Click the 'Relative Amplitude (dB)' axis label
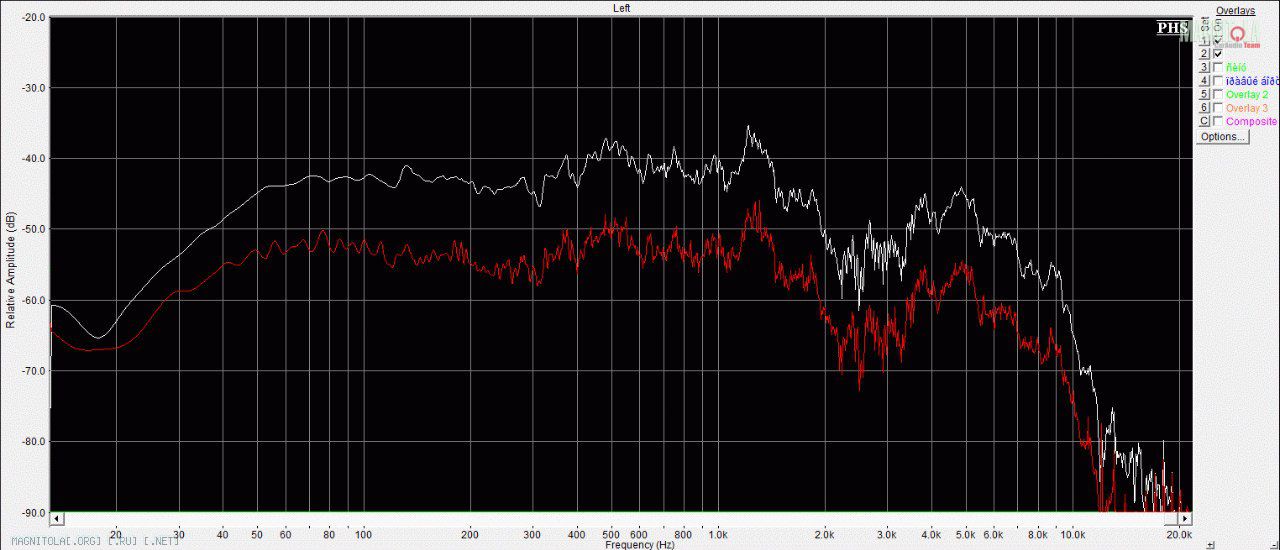Image resolution: width=1280 pixels, height=550 pixels. tap(11, 270)
